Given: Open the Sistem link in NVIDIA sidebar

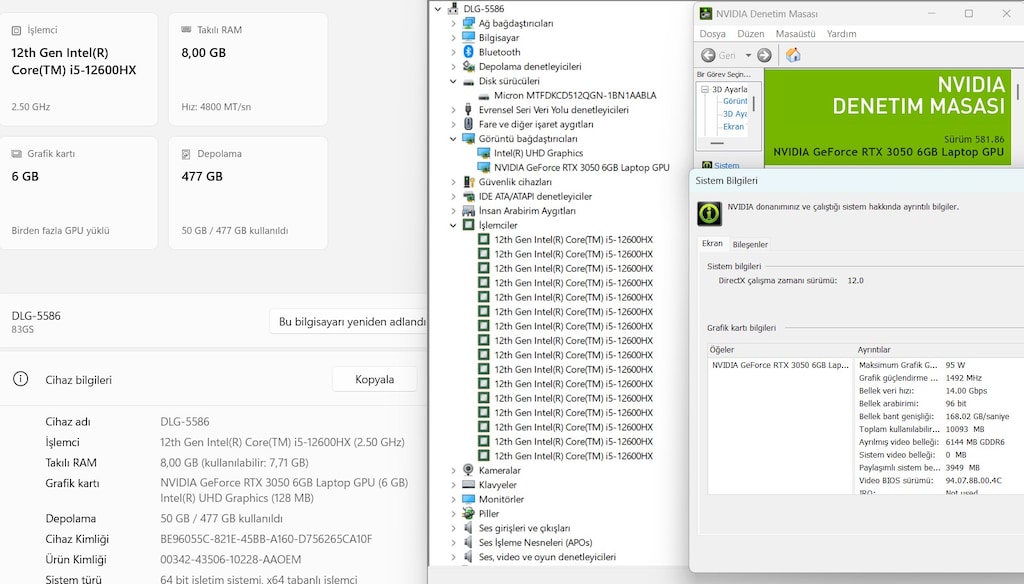Looking at the screenshot, I should click(726, 165).
